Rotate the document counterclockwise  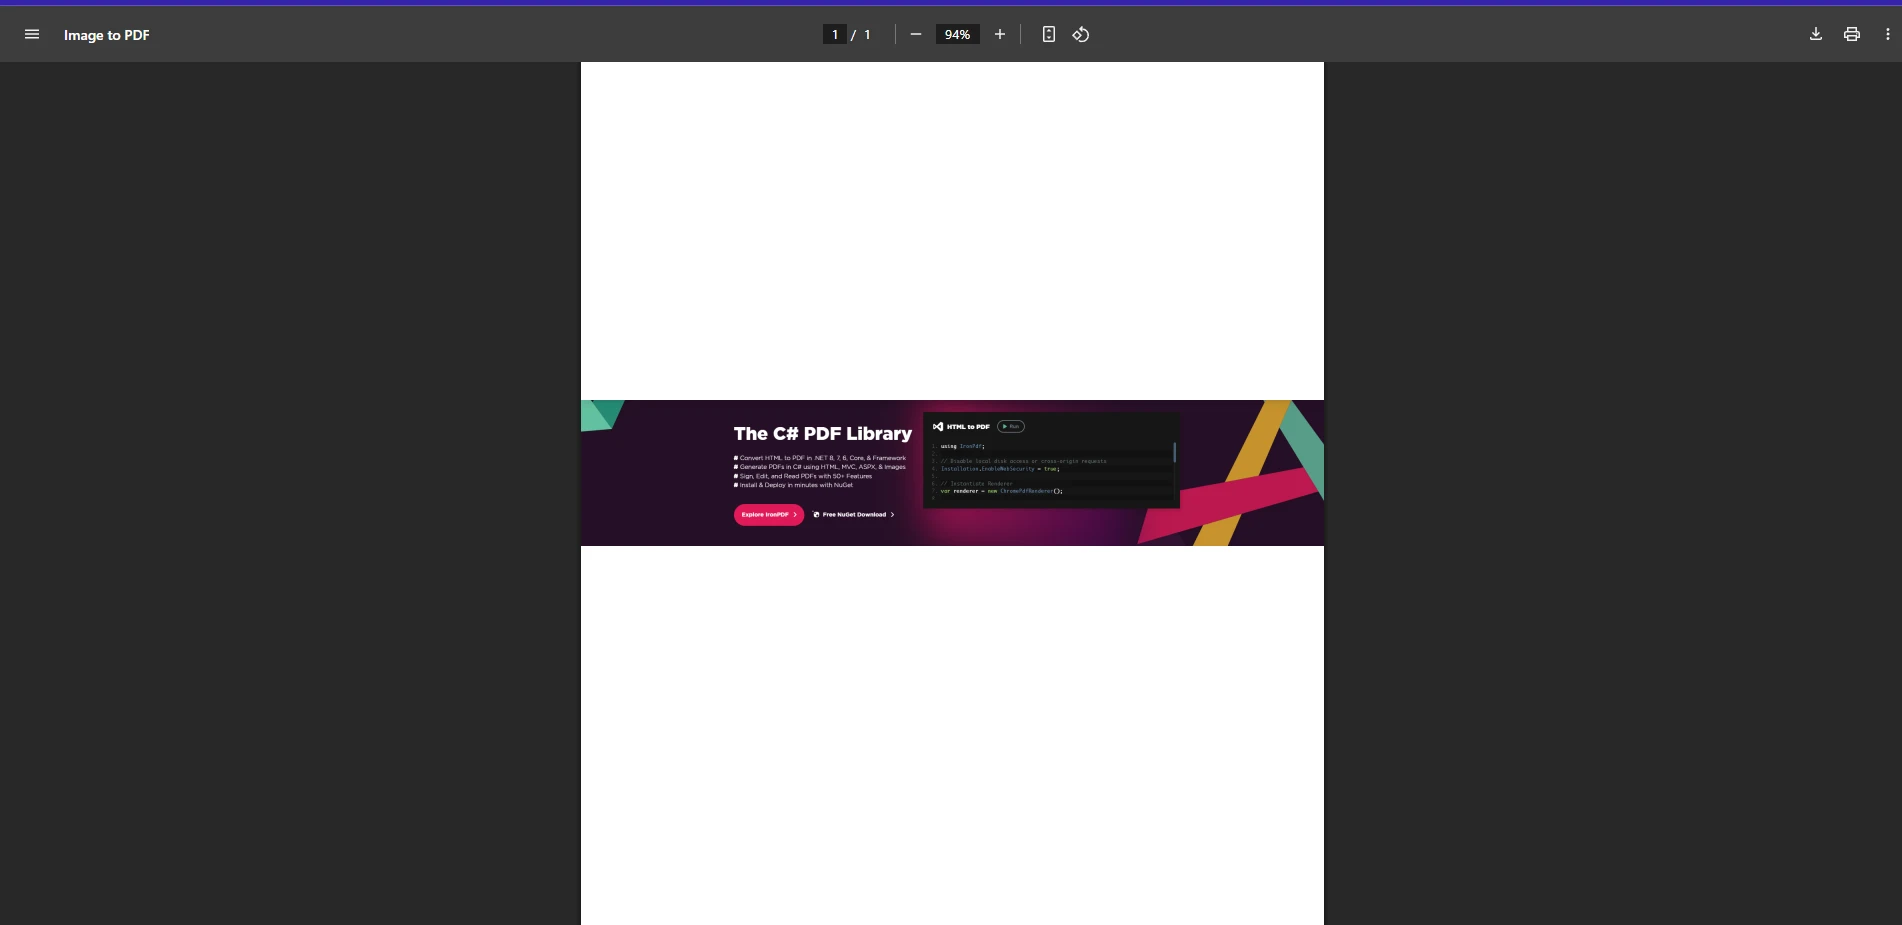pos(1081,35)
